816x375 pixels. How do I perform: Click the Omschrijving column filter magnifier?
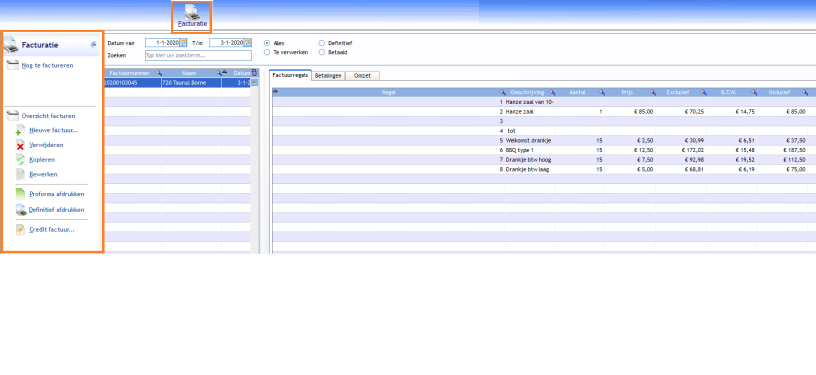coord(552,92)
